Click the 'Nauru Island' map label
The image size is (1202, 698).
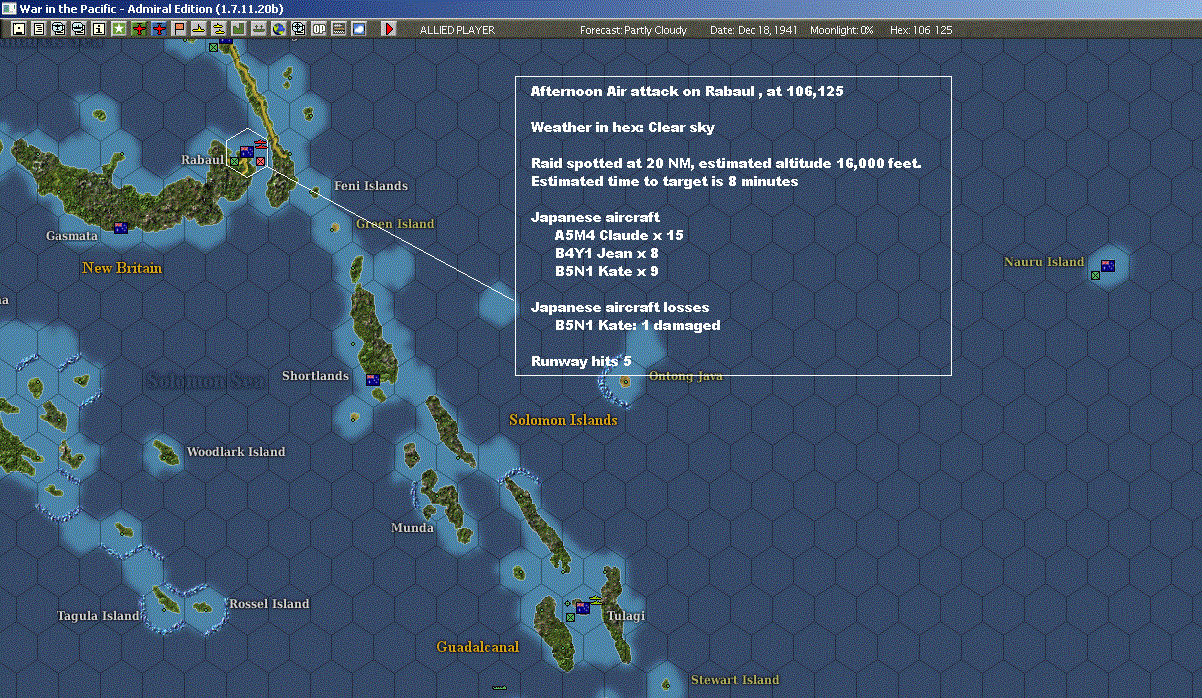pyautogui.click(x=1044, y=262)
